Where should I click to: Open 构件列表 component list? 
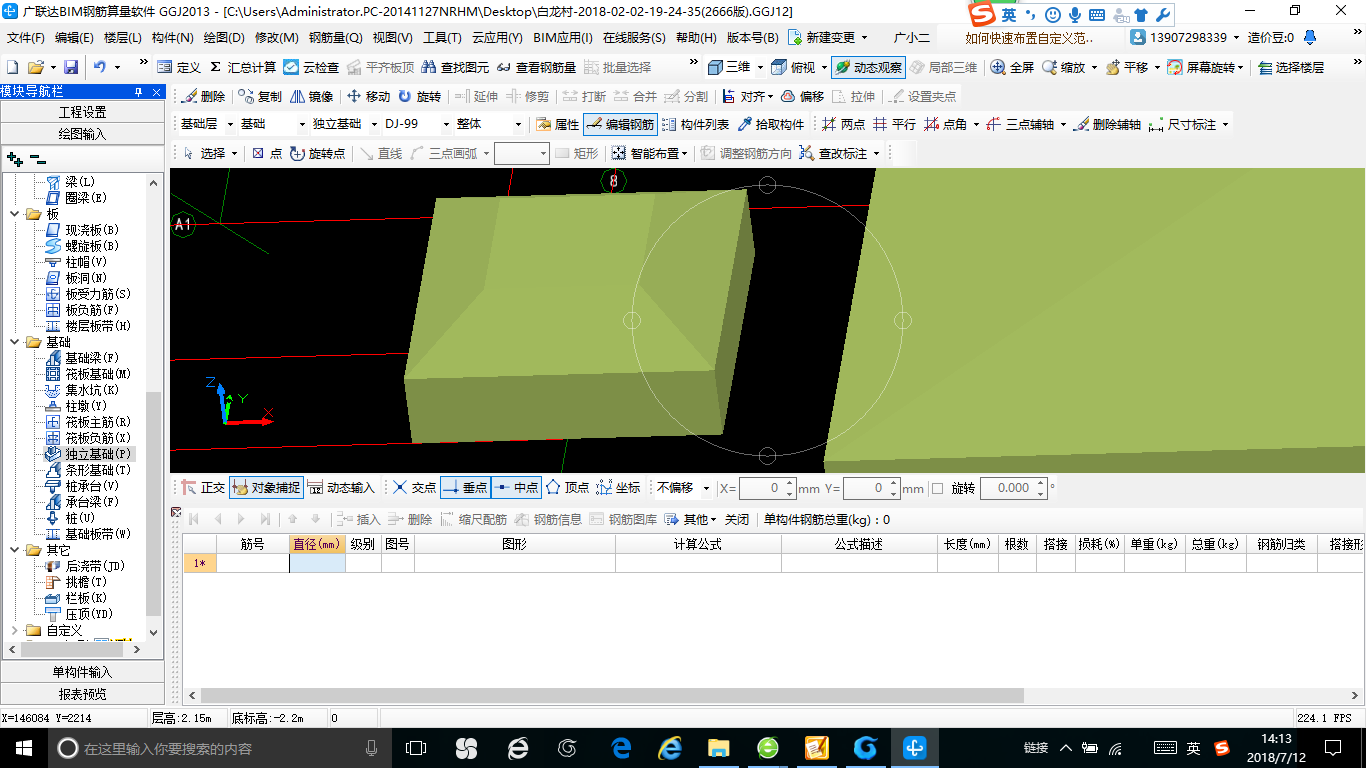[x=695, y=124]
